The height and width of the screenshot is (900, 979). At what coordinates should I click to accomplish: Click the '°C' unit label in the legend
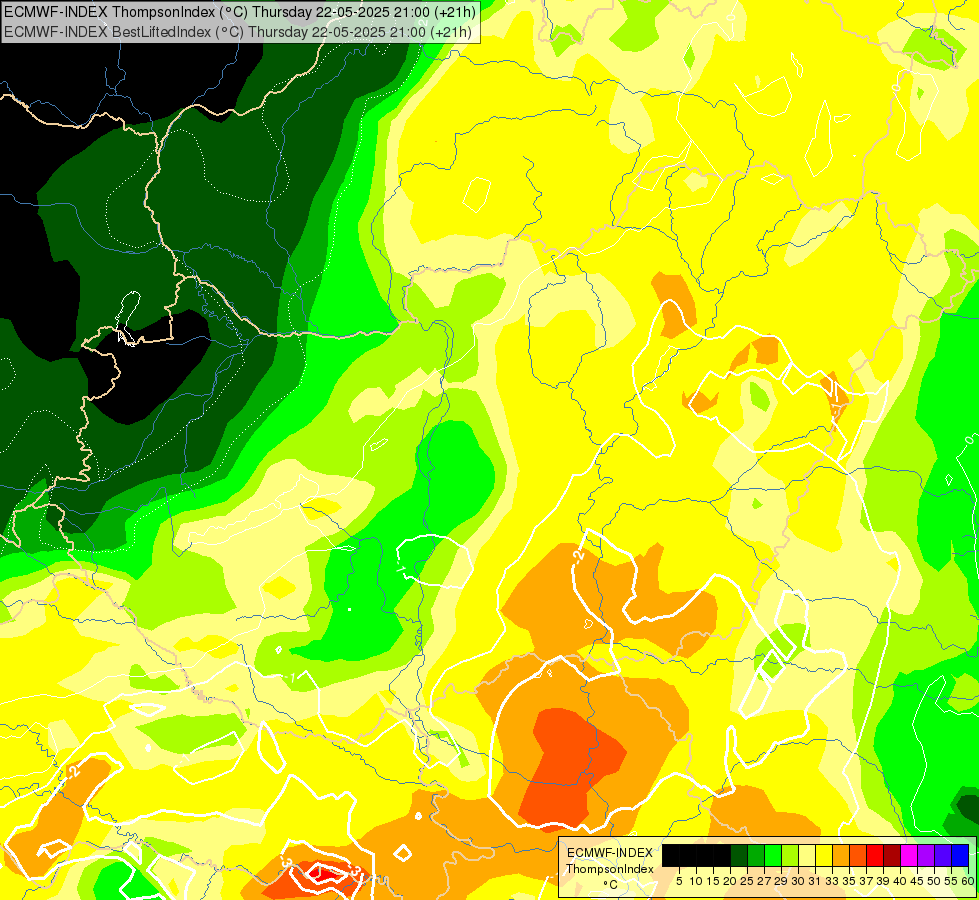tap(611, 885)
